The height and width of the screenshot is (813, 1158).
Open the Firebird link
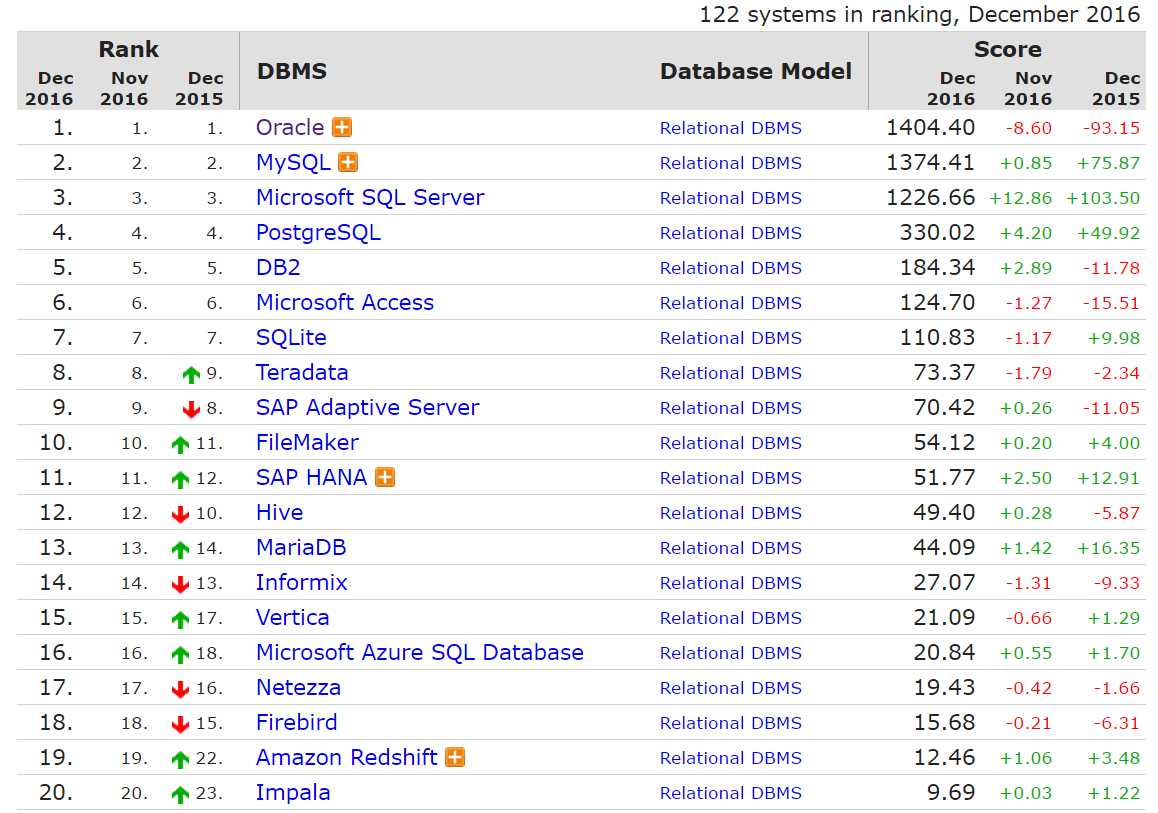coord(296,722)
